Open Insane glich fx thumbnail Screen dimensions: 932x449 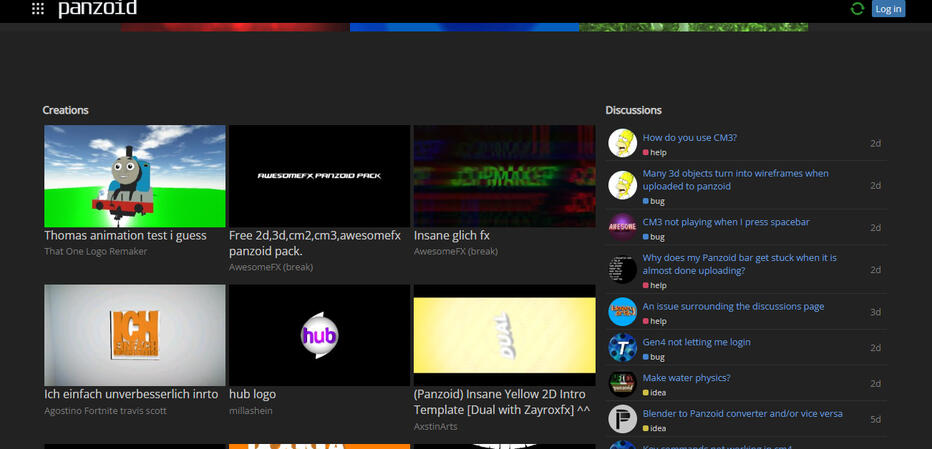point(505,176)
